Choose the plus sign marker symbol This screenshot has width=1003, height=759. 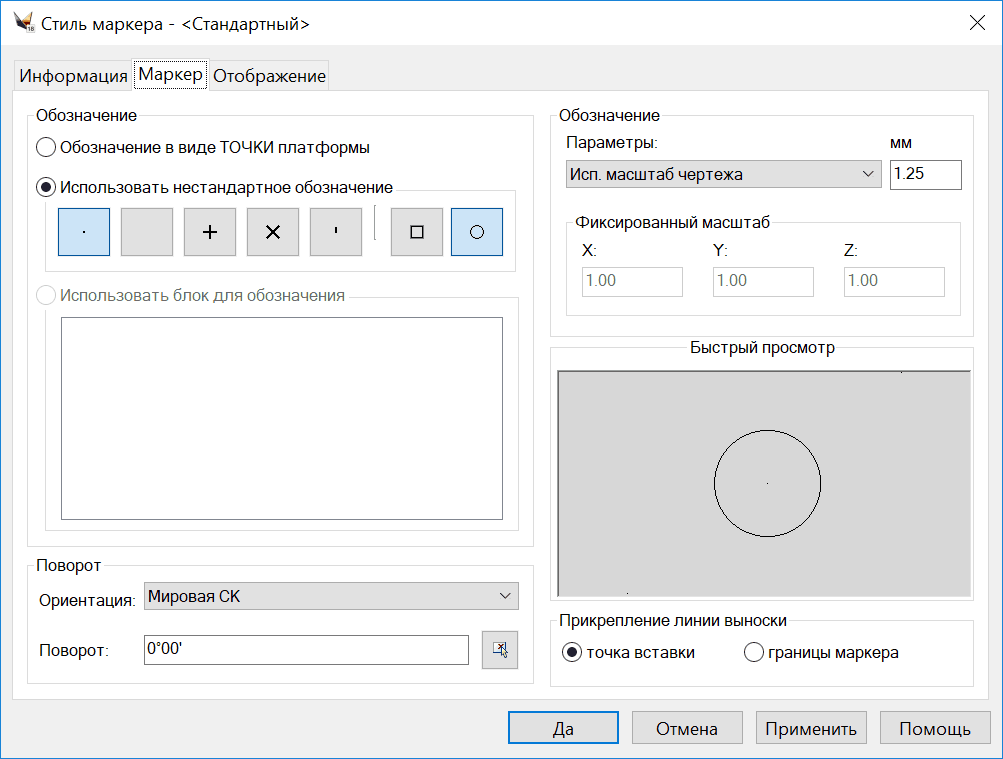click(210, 232)
